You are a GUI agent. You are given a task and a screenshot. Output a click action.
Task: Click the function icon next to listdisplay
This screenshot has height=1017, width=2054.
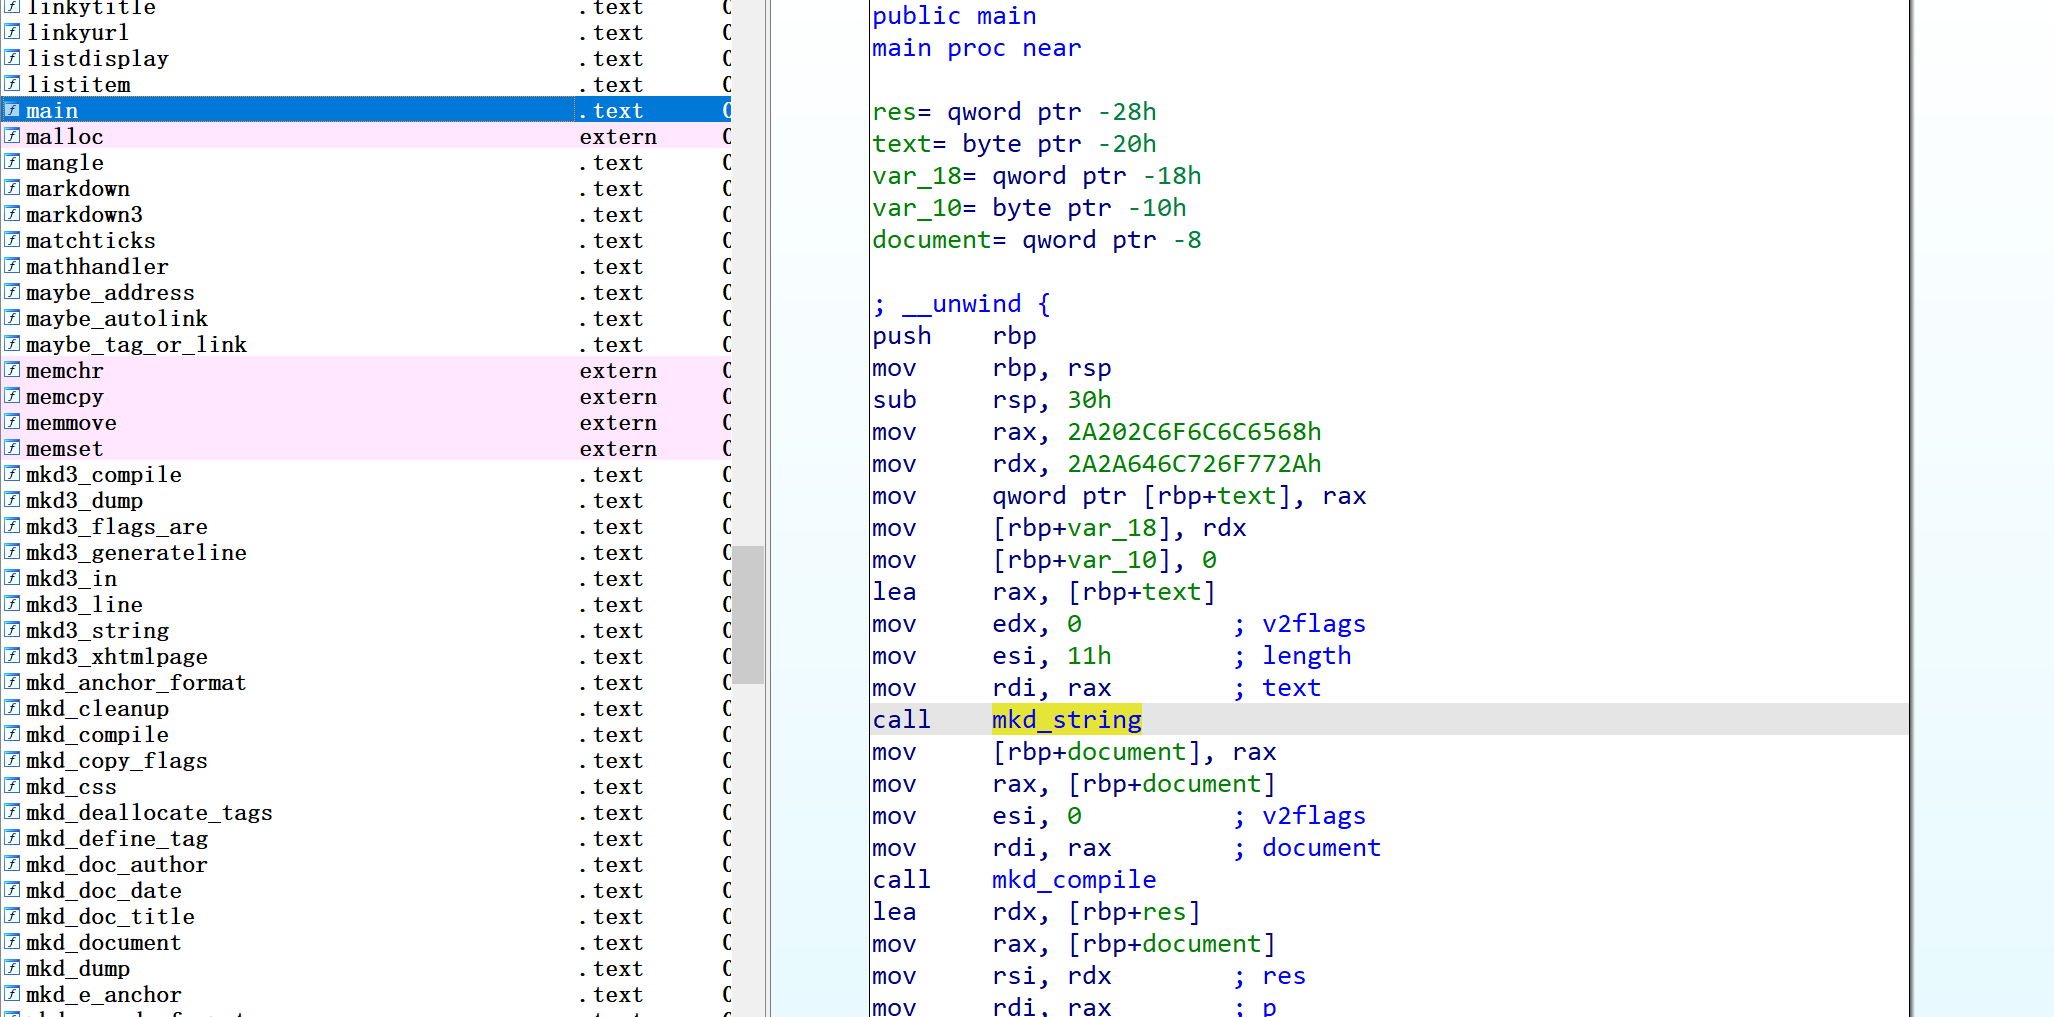click(12, 58)
